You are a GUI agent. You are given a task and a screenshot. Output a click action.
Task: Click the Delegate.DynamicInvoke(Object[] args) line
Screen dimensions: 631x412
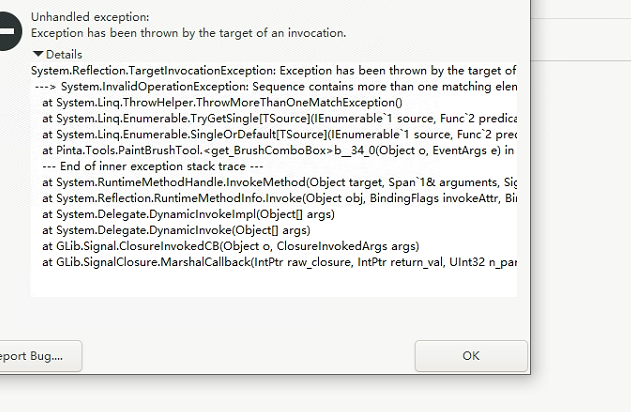pyautogui.click(x=176, y=230)
